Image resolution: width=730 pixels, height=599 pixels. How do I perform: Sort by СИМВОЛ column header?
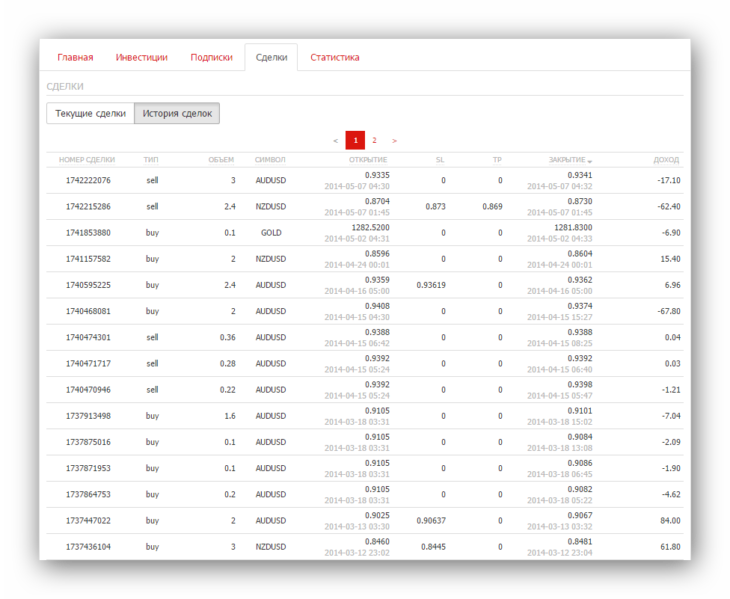tap(270, 160)
